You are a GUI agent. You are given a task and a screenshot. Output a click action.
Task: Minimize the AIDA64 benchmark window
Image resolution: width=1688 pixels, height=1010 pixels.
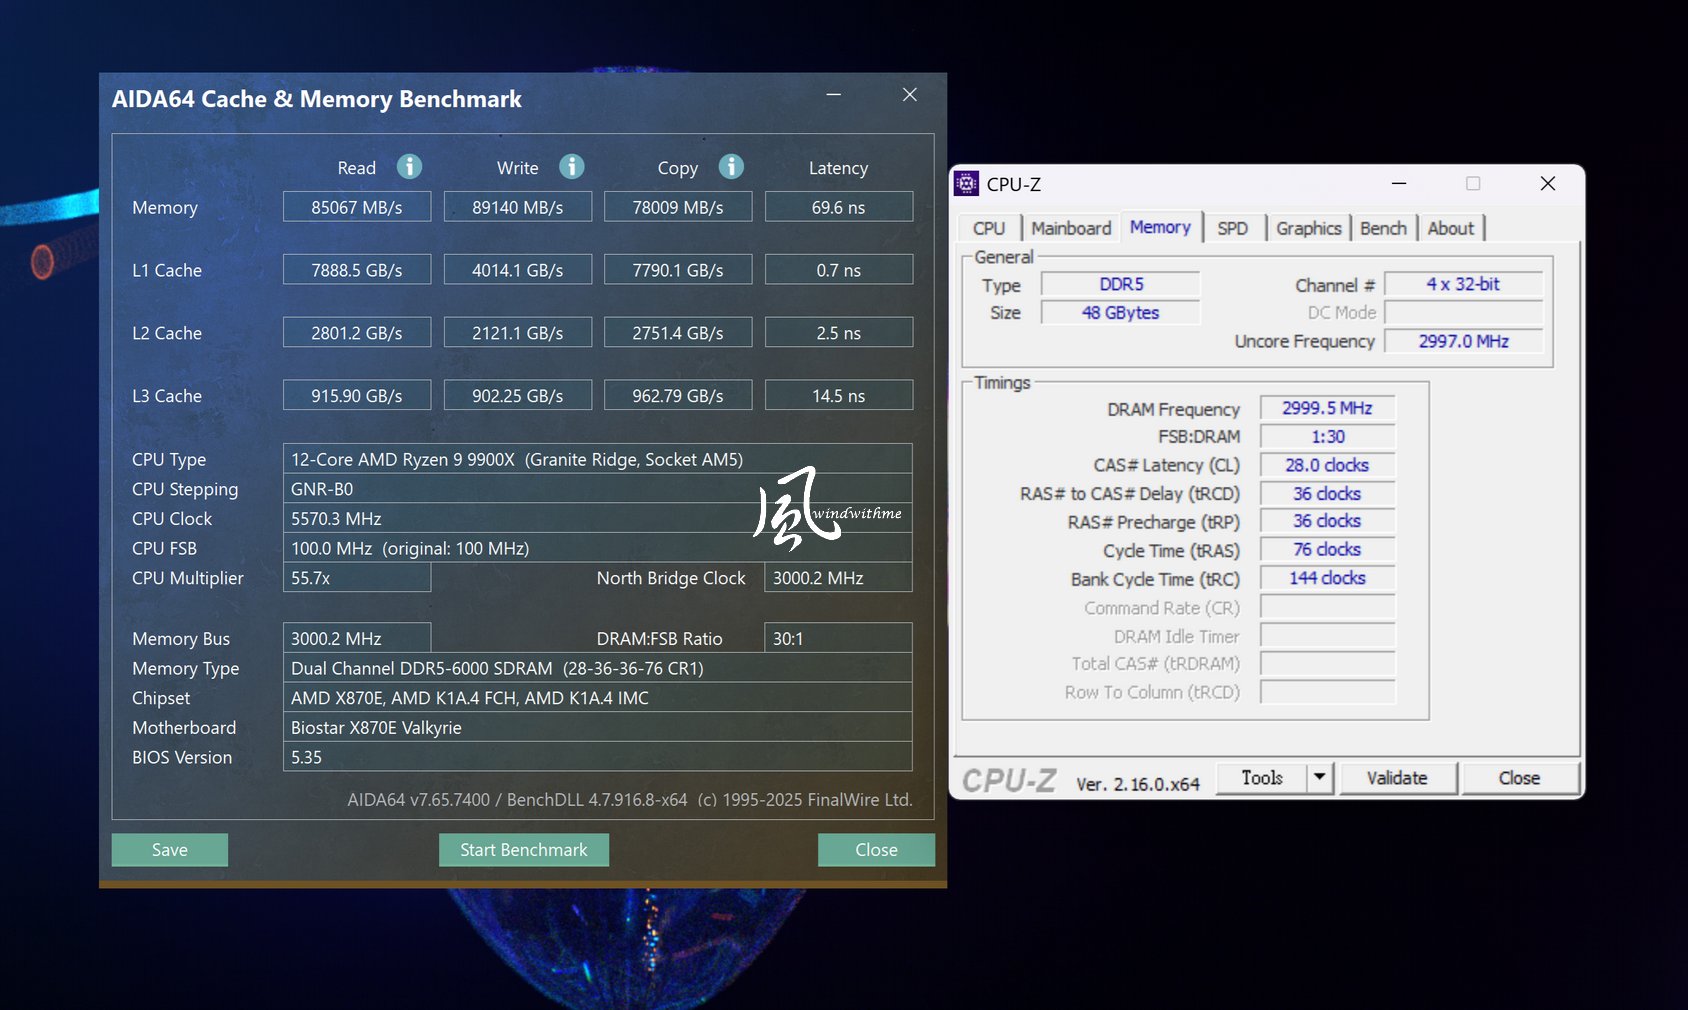tap(833, 95)
